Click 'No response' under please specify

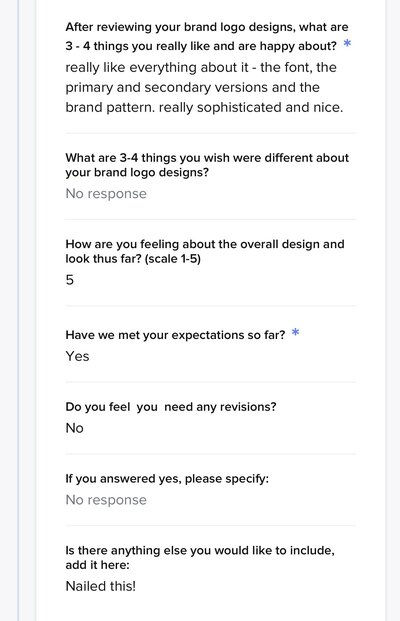[106, 500]
